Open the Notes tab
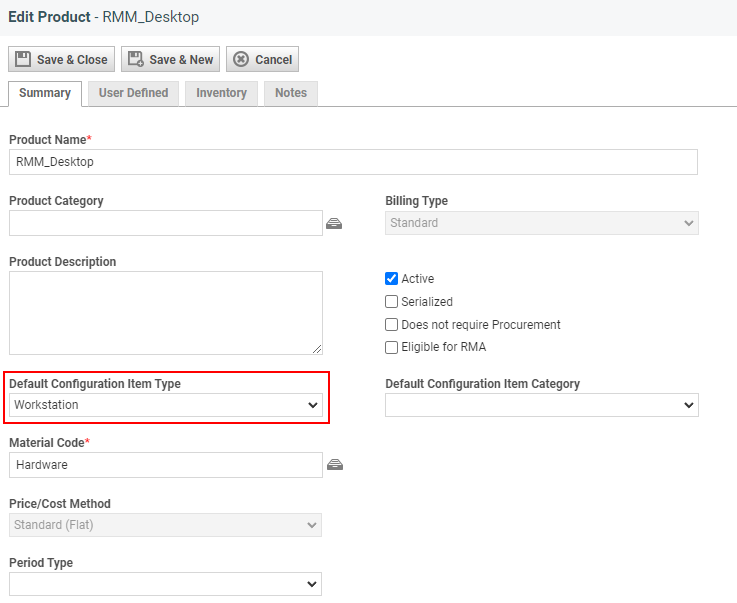This screenshot has width=737, height=603. (x=291, y=94)
